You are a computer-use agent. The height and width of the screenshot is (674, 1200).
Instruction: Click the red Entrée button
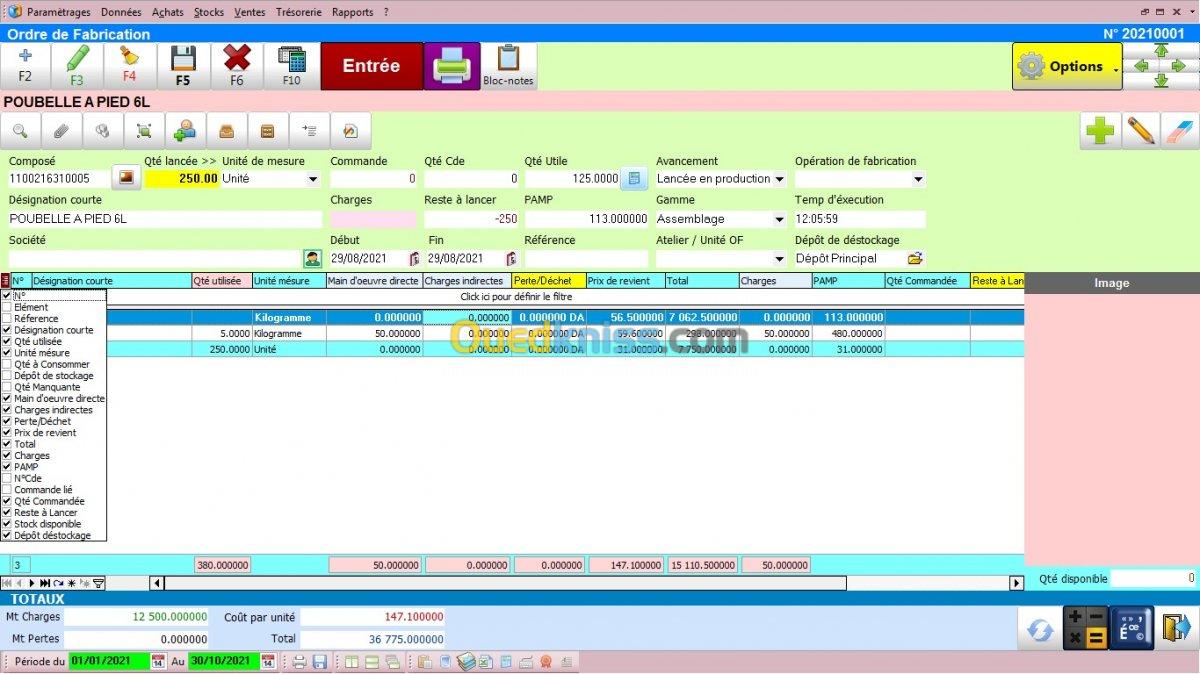click(x=371, y=66)
